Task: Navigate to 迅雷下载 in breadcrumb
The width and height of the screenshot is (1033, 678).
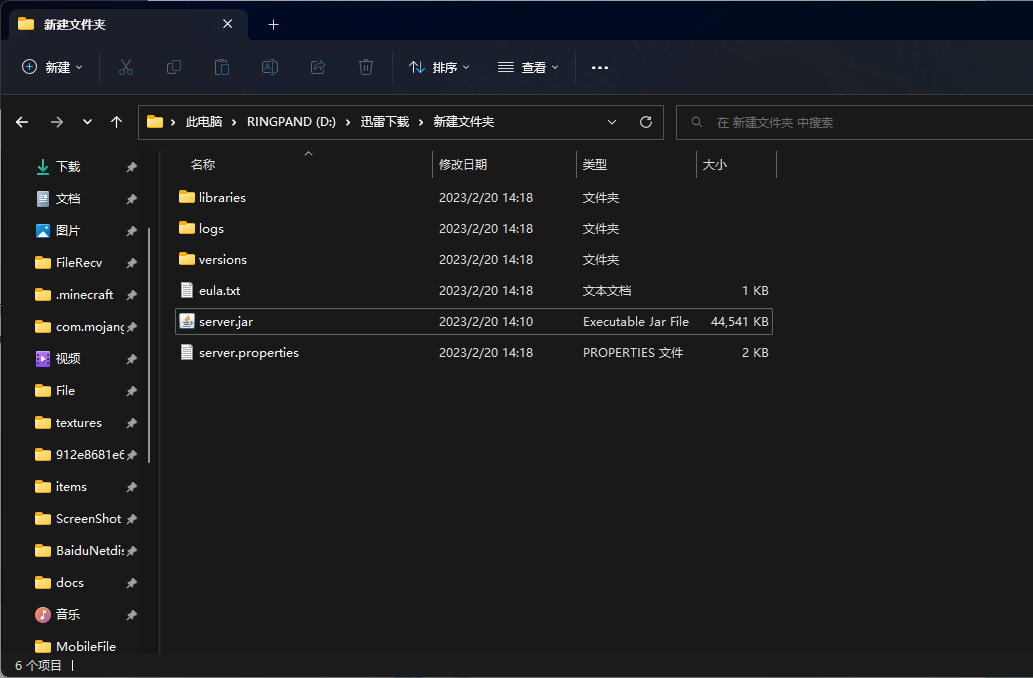Action: [x=385, y=122]
